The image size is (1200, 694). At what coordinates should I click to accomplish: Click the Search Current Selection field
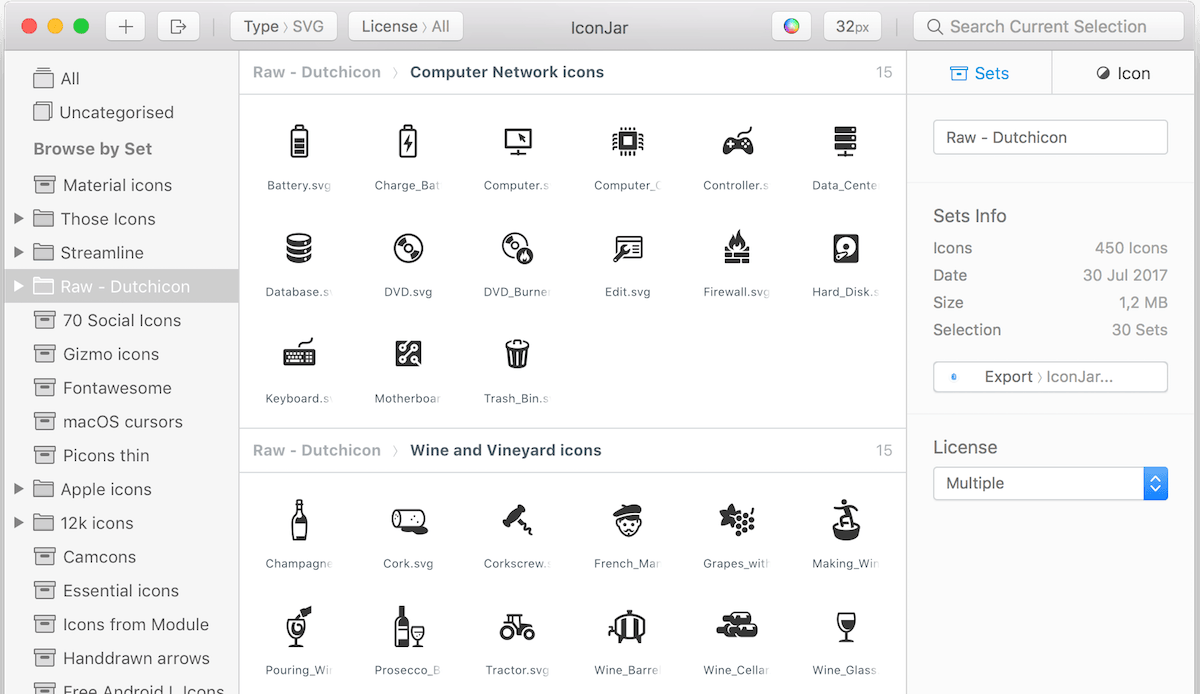tap(1049, 26)
